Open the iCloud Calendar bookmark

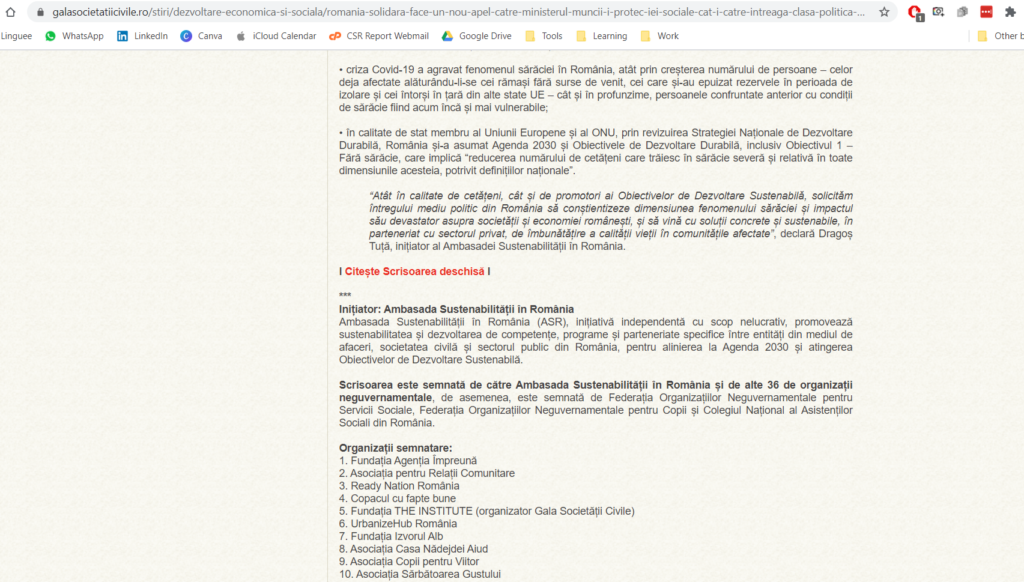(276, 36)
